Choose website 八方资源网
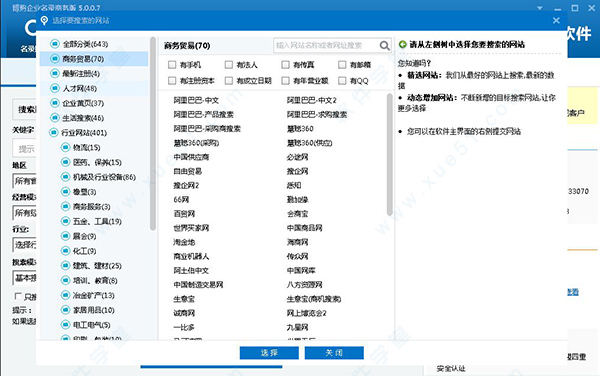The height and width of the screenshot is (376, 600). click(x=304, y=285)
